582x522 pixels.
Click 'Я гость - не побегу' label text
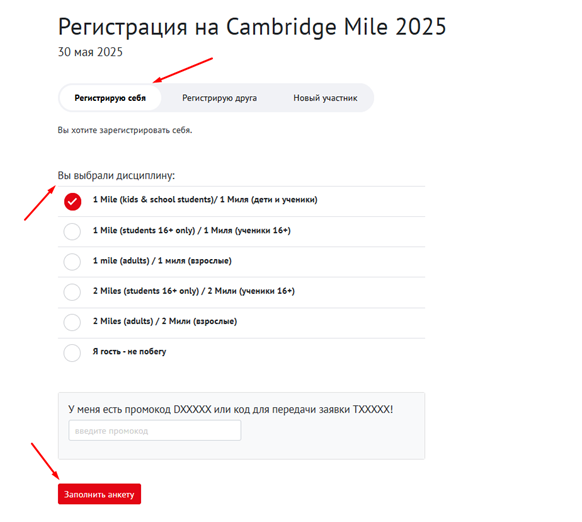pyautogui.click(x=129, y=352)
